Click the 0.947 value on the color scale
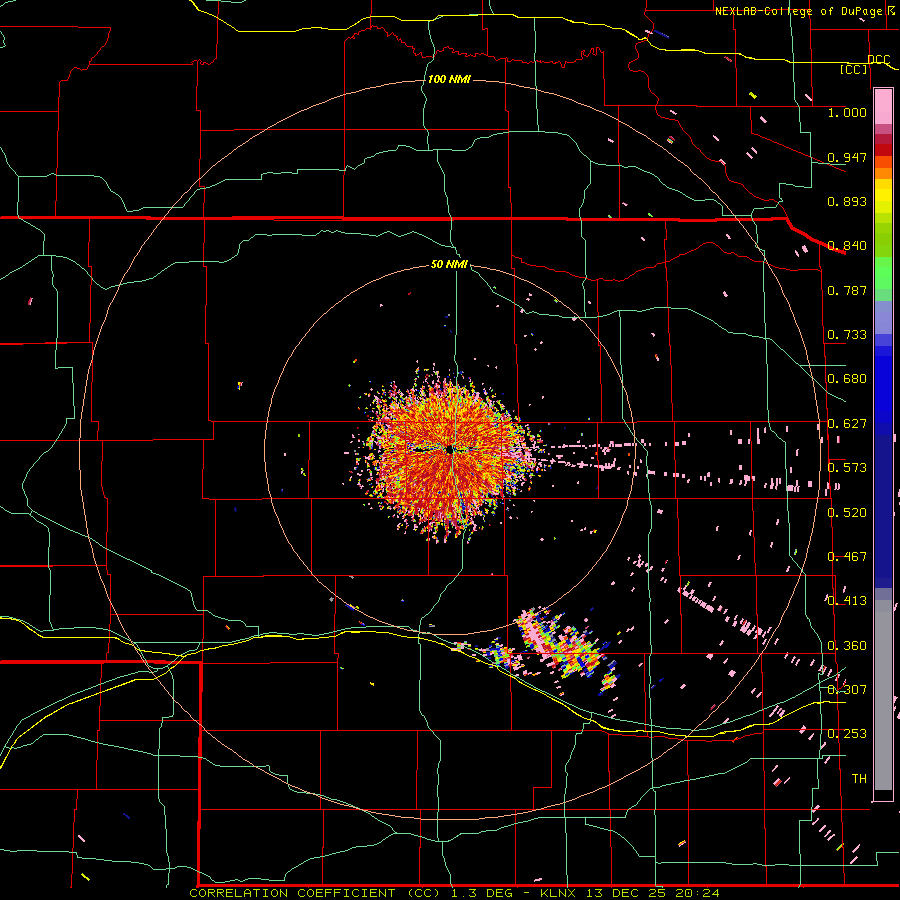Screen dimensions: 900x900 click(847, 157)
